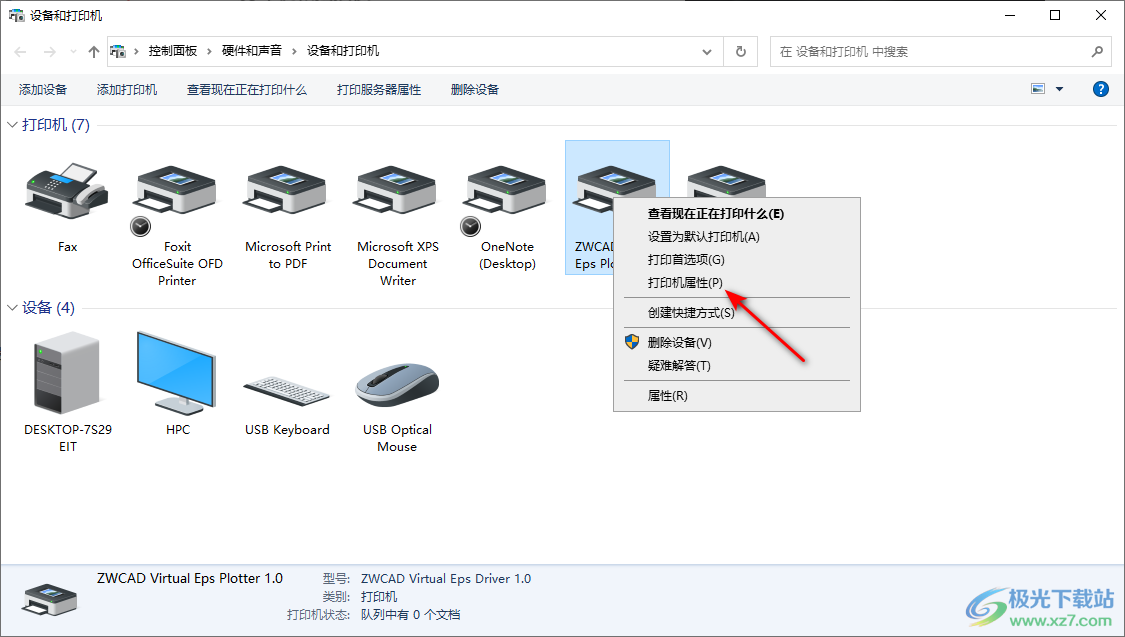The height and width of the screenshot is (637, 1125).
Task: Go up one level with up arrow
Action: pyautogui.click(x=94, y=52)
